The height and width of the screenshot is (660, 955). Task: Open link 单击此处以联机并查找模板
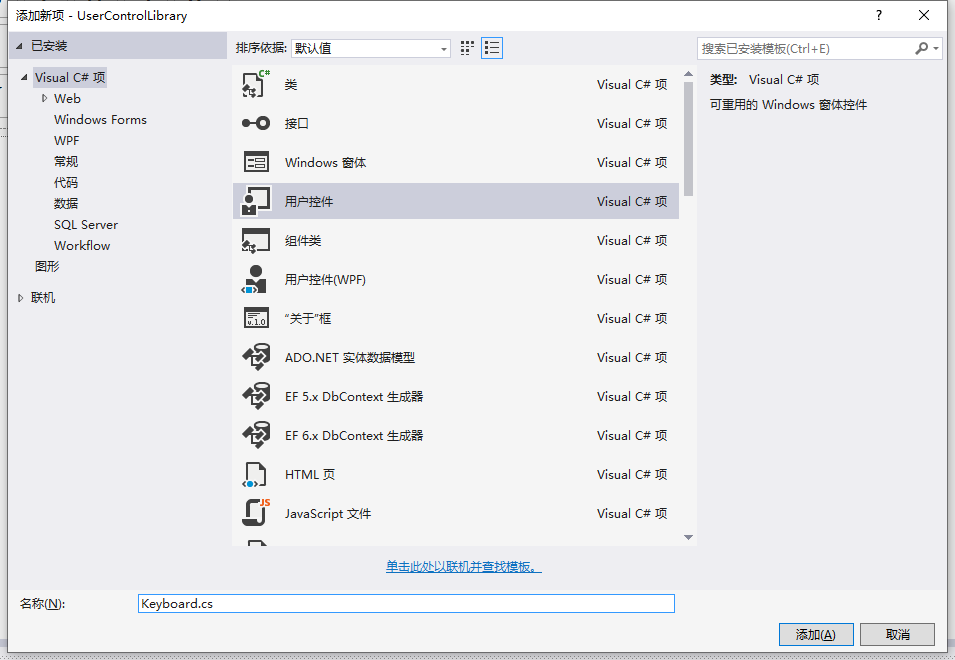coord(463,567)
